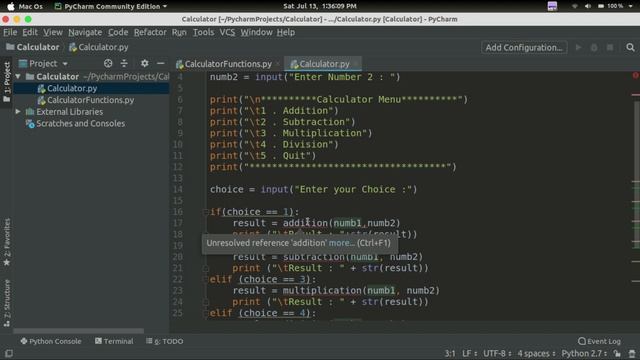The image size is (640, 360).
Task: Click Add Configuration button
Action: point(524,47)
